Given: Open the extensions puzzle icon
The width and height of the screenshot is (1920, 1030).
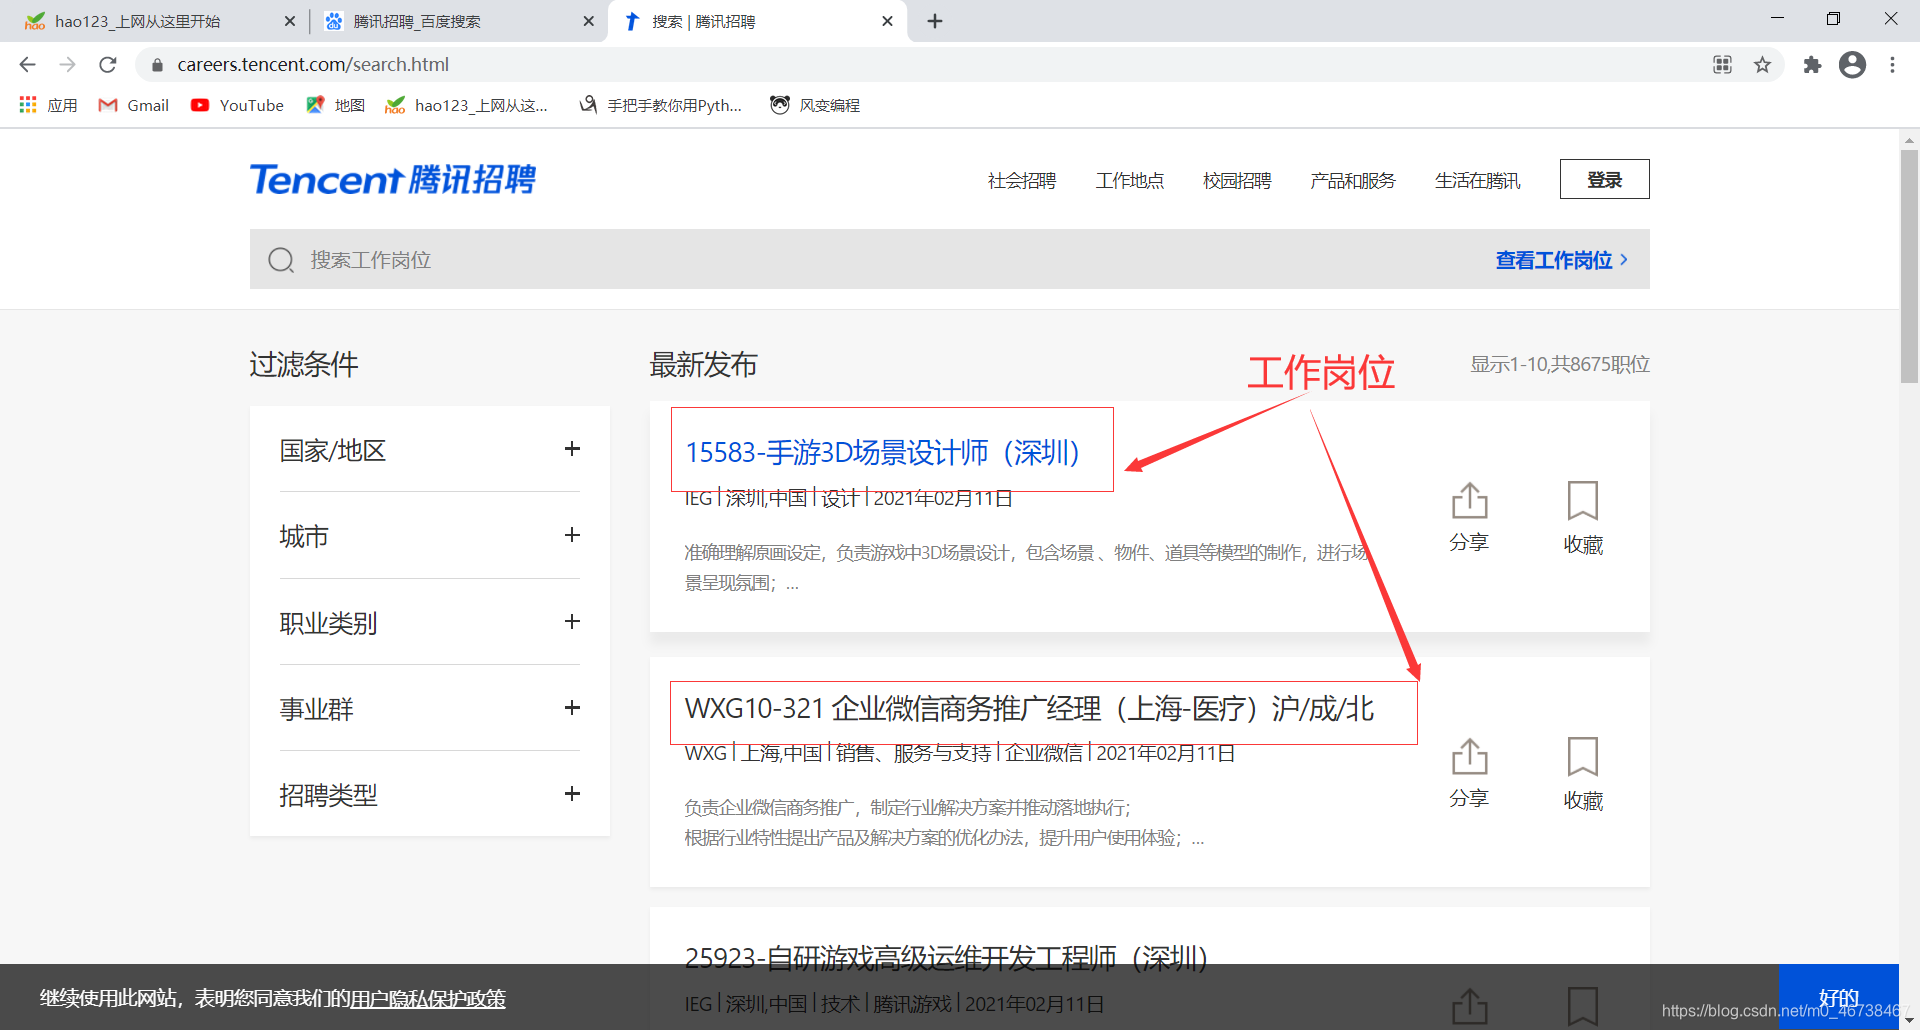Looking at the screenshot, I should [1812, 65].
